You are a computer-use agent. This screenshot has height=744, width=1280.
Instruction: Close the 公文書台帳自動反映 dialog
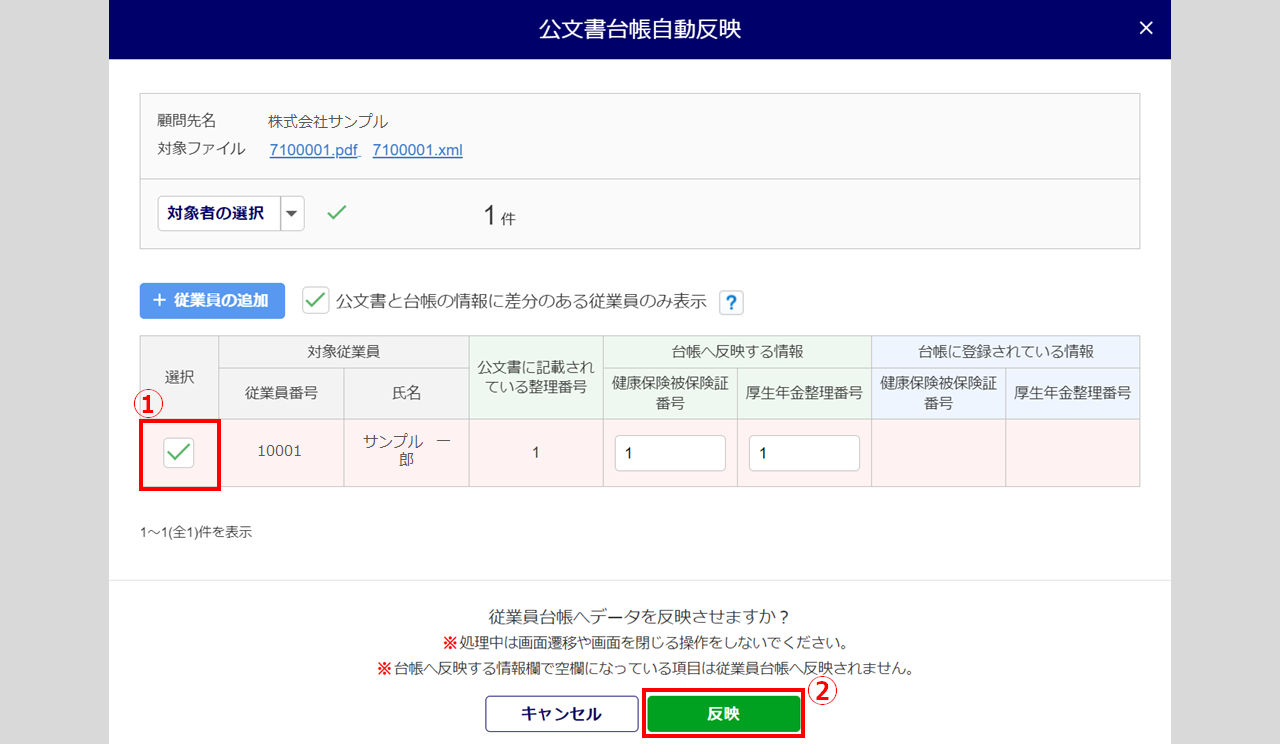tap(1146, 29)
